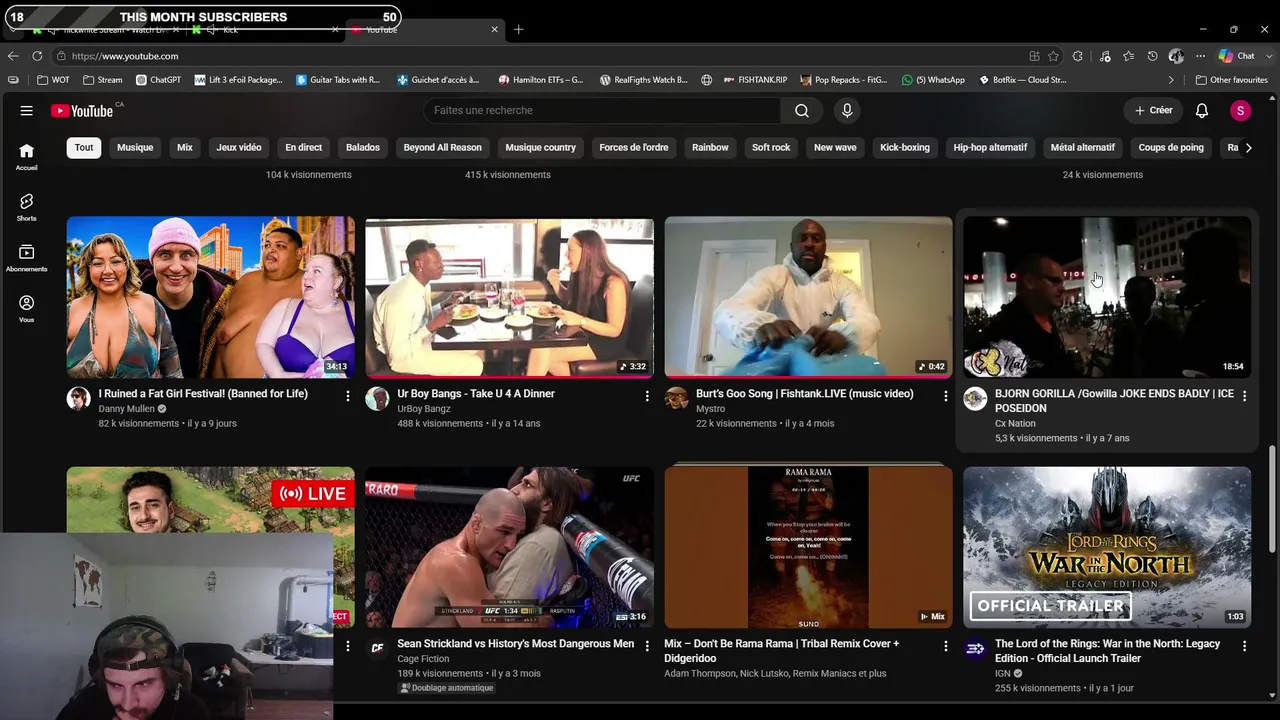Open options for Sean Strickland video
This screenshot has width=1280, height=720.
tap(647, 647)
